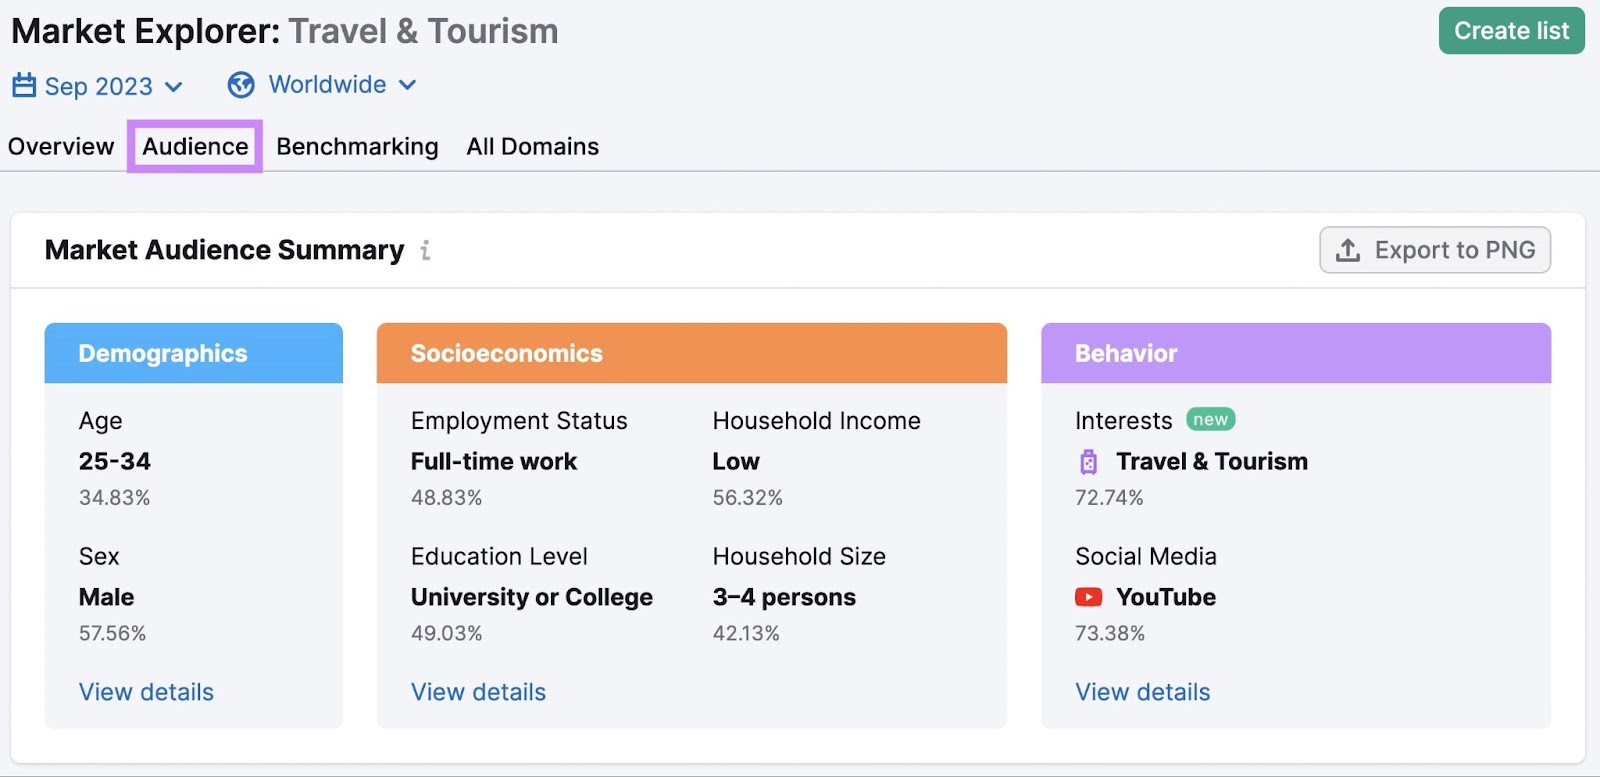Open View details under Socioeconomics
Viewport: 1600px width, 777px height.
click(478, 692)
